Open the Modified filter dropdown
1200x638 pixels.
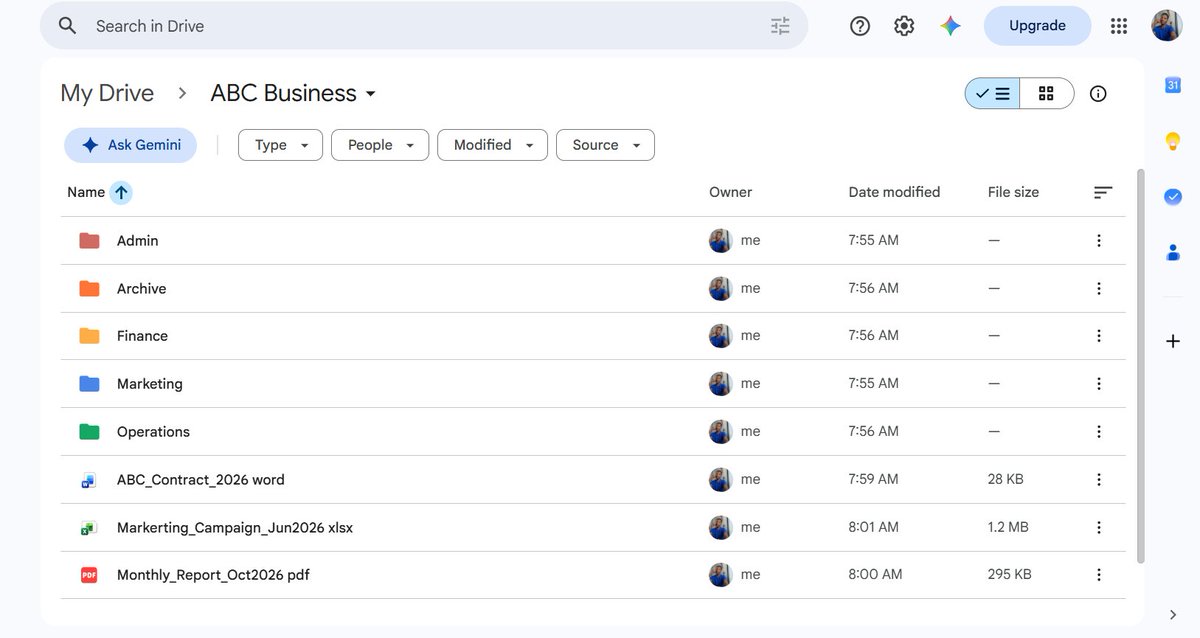click(x=493, y=145)
